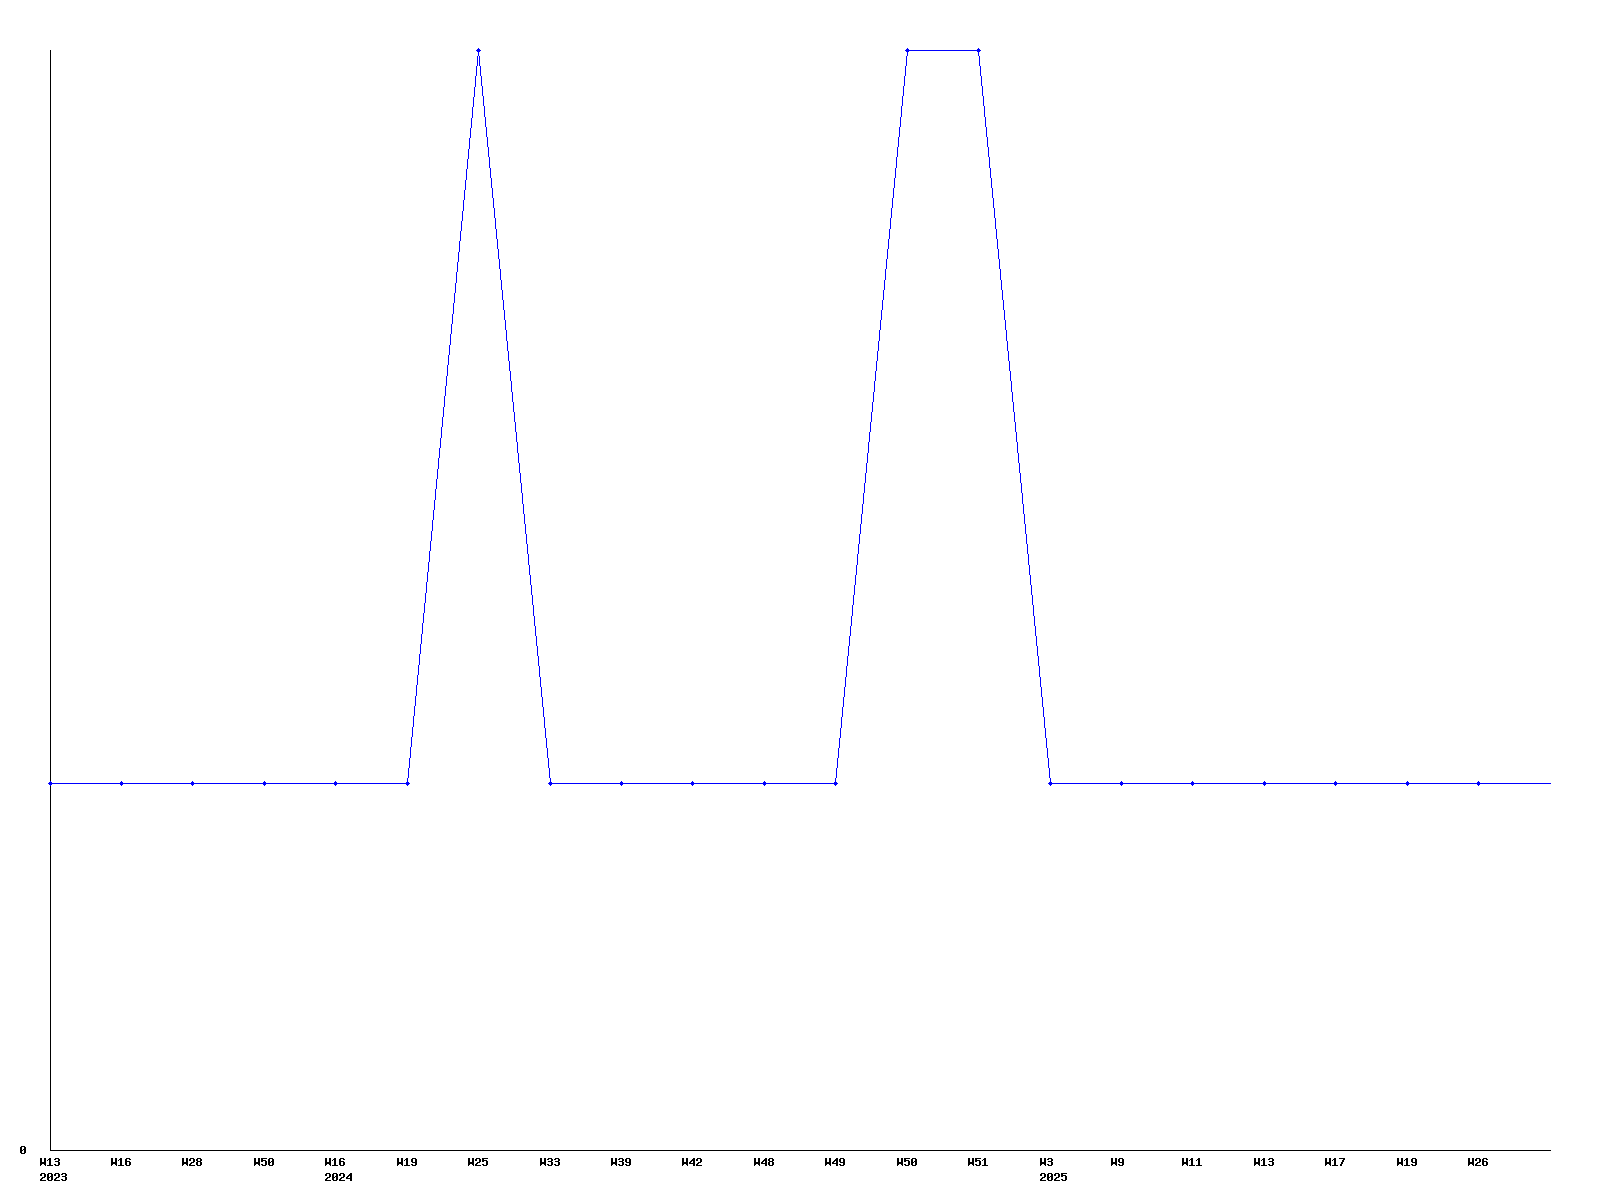Click the data point above W26

point(1478,783)
